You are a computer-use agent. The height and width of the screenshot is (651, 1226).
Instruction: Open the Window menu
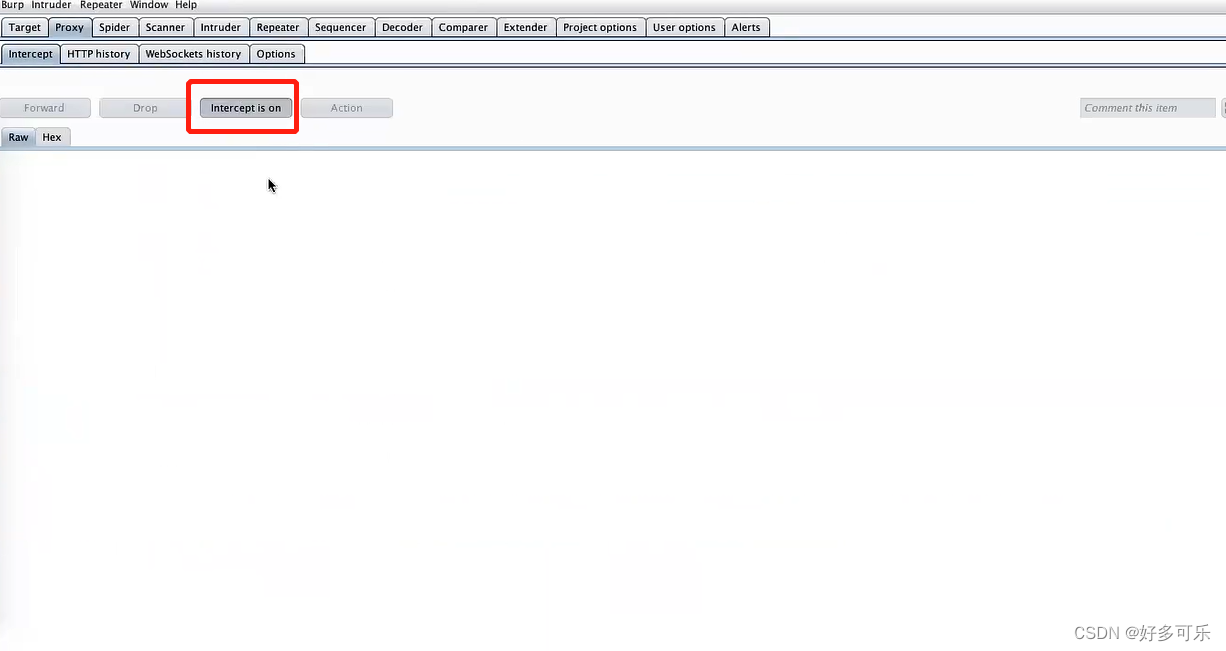(x=149, y=5)
